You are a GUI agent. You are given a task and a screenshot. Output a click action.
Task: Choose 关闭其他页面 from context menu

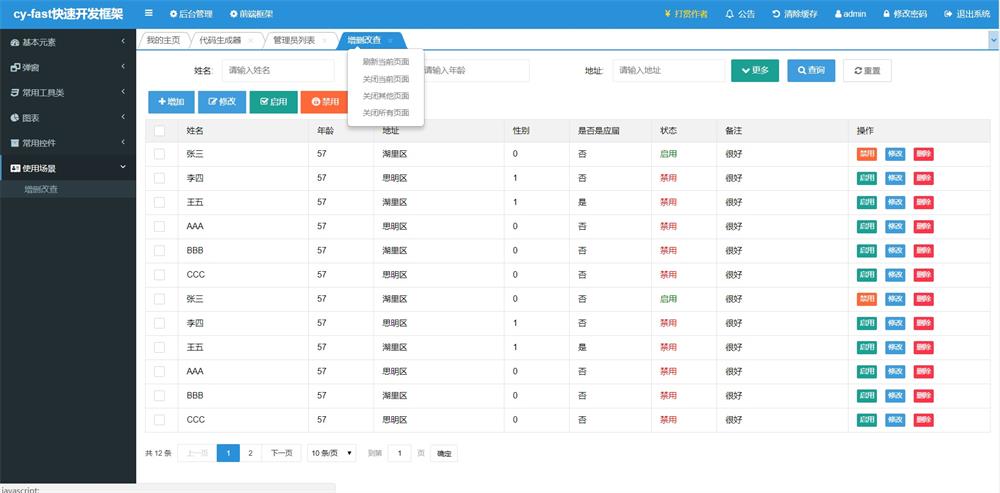[385, 96]
